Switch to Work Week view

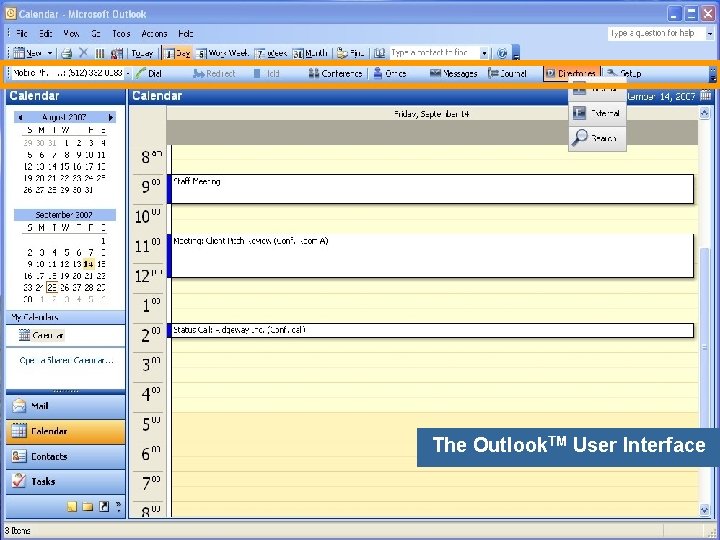[223, 53]
